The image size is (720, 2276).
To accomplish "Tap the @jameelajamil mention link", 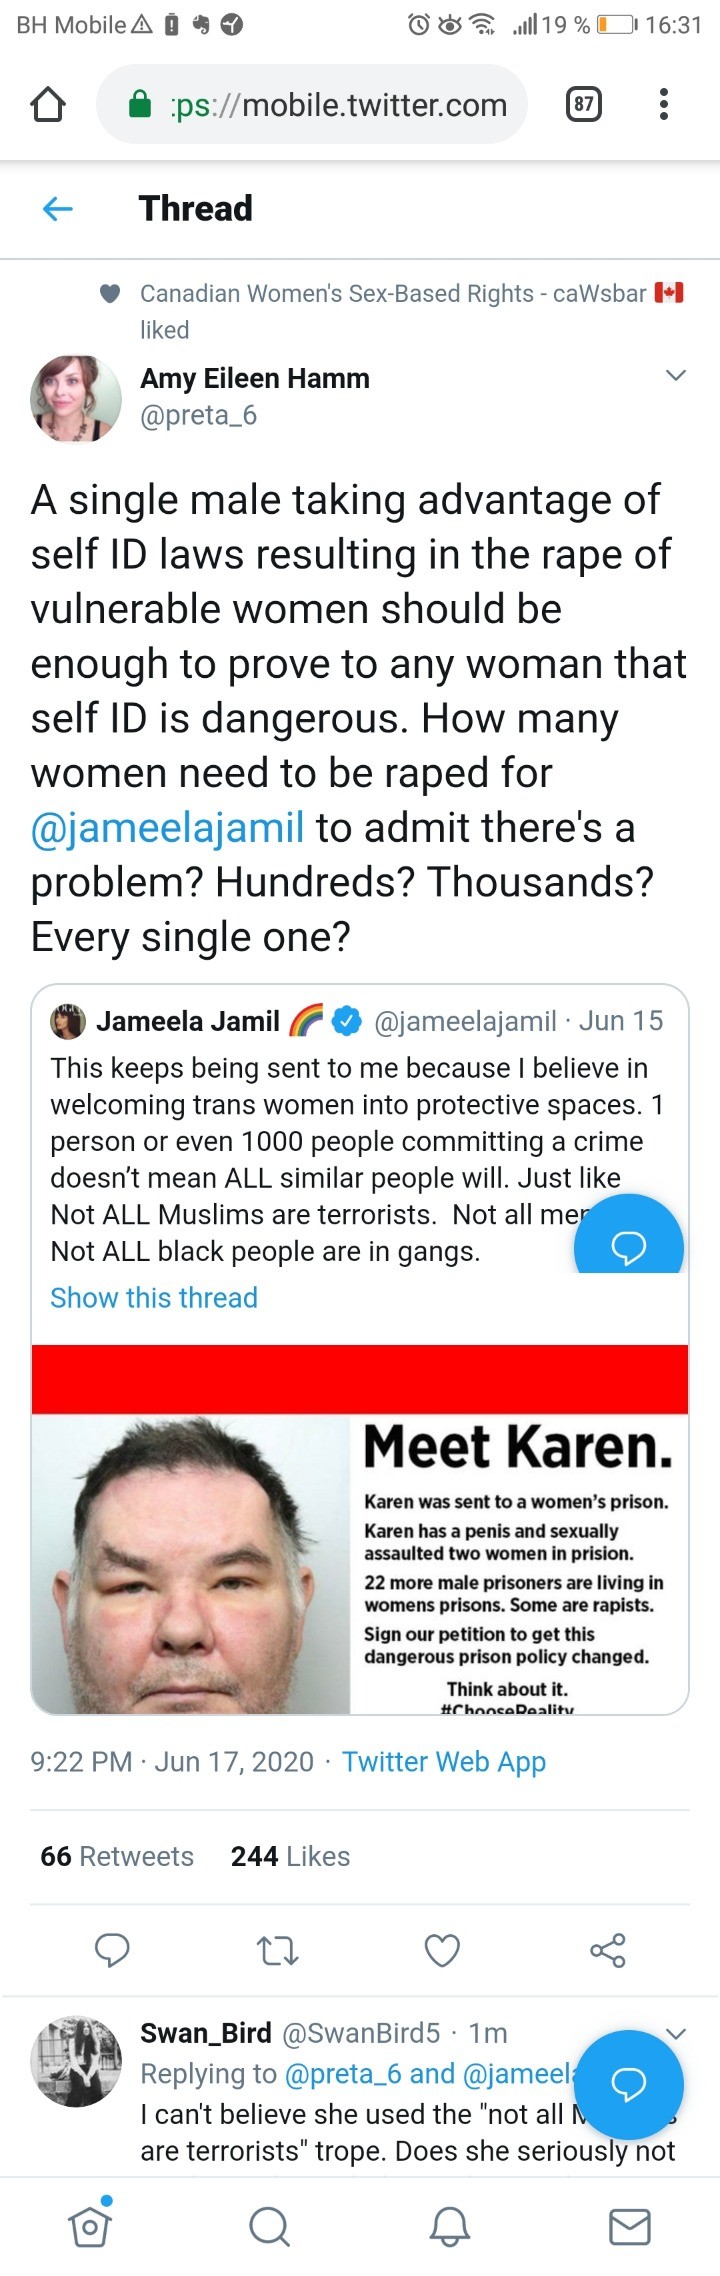I will 167,828.
